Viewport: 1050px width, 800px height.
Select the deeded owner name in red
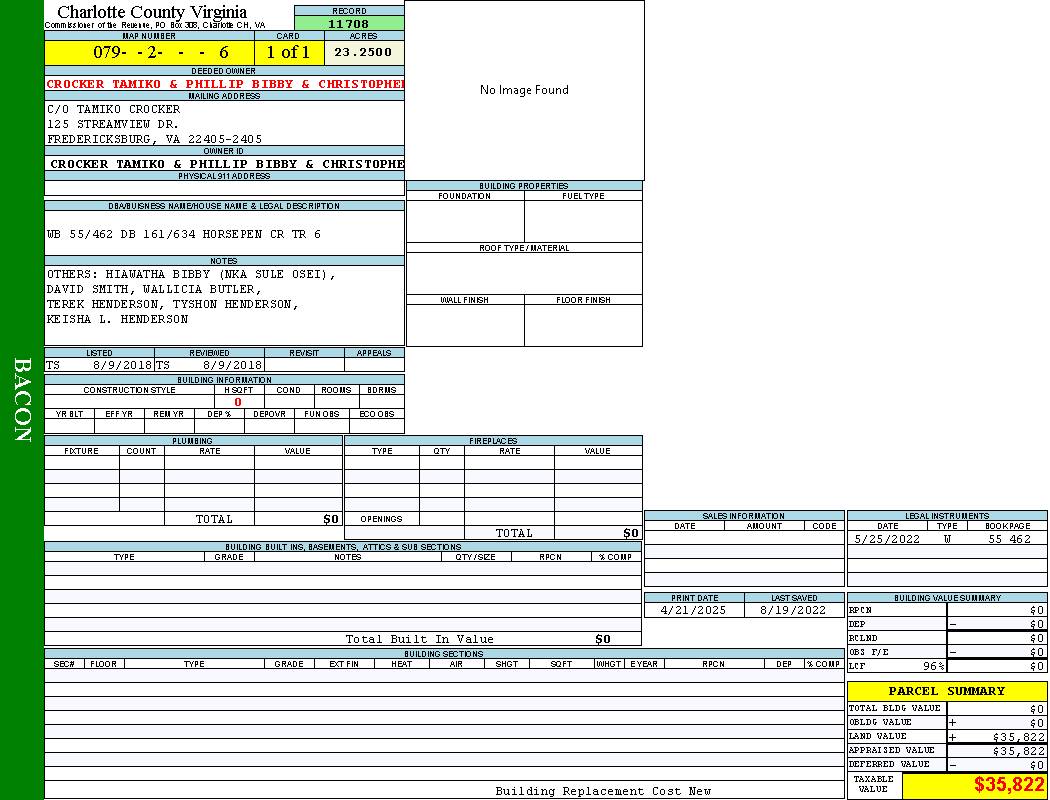[x=225, y=84]
